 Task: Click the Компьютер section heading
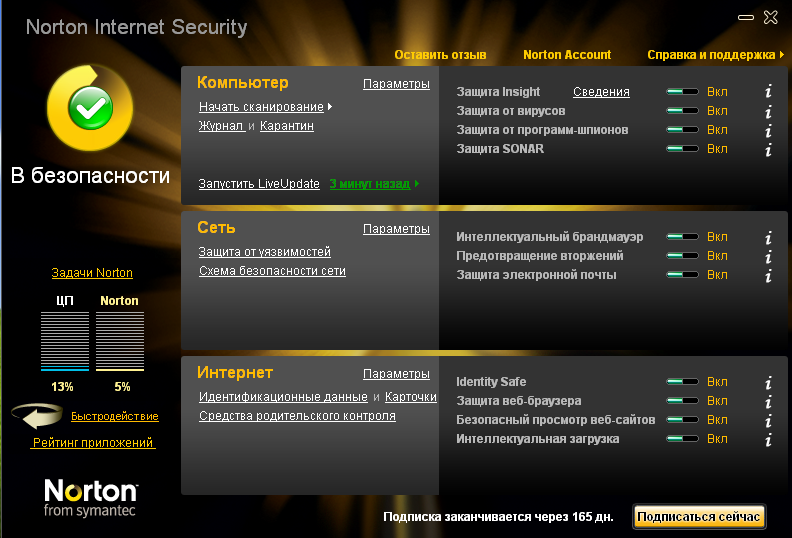tap(242, 82)
